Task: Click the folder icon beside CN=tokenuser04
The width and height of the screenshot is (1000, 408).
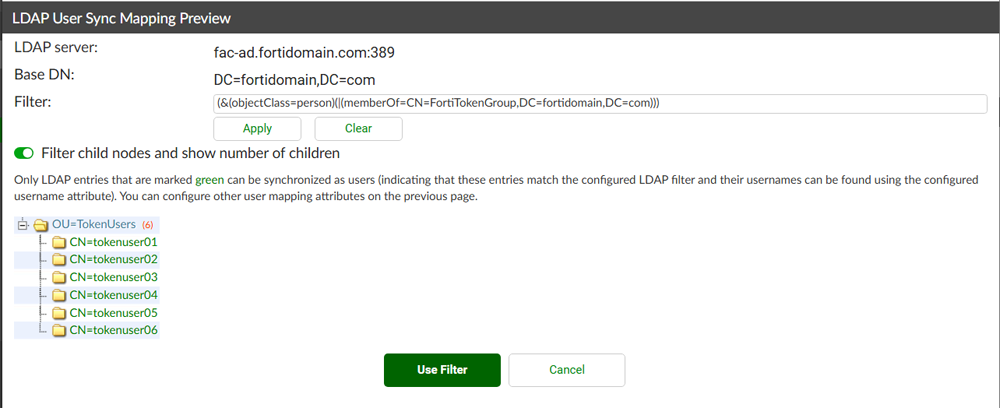Action: [59, 295]
